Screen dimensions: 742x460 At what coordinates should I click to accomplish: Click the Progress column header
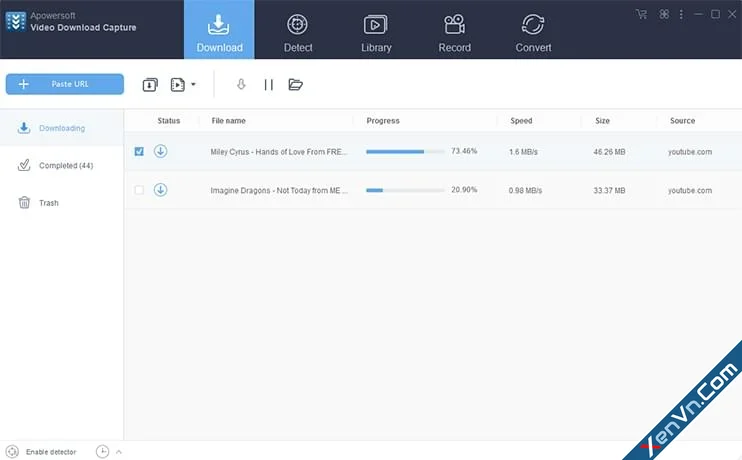(x=383, y=121)
